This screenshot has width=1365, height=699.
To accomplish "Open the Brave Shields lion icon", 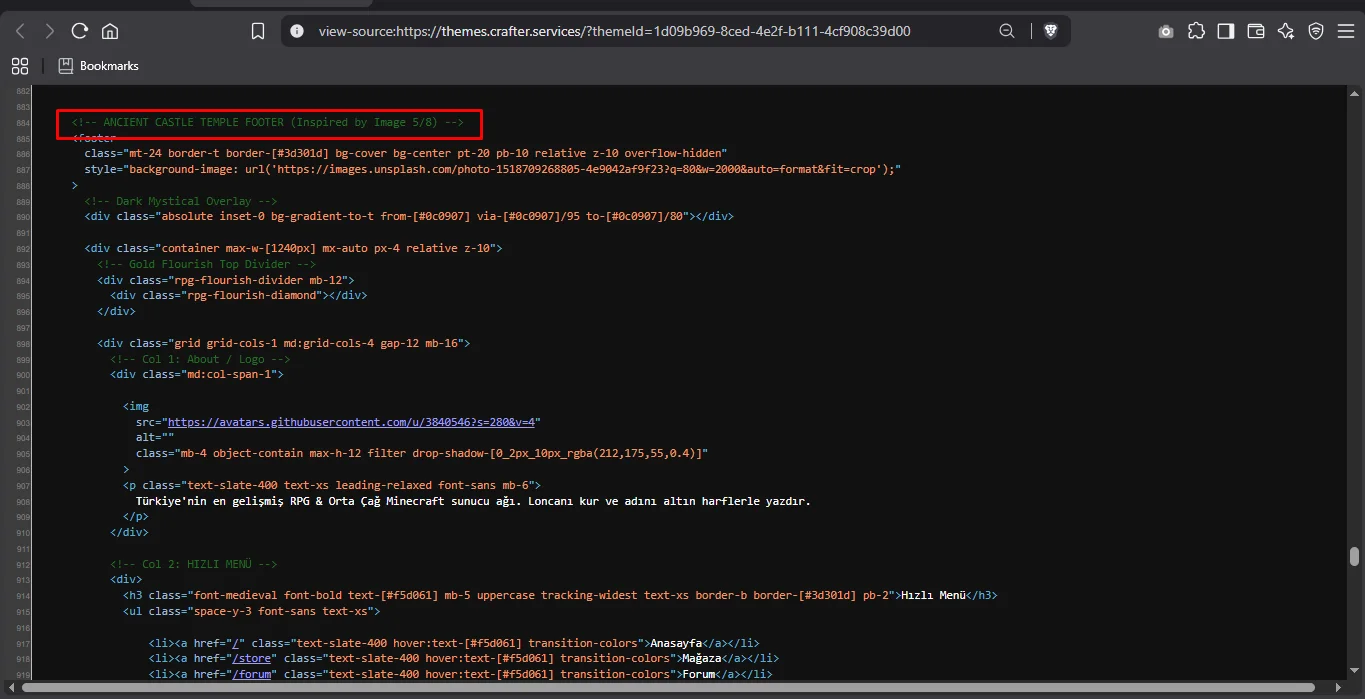I will pyautogui.click(x=1050, y=31).
